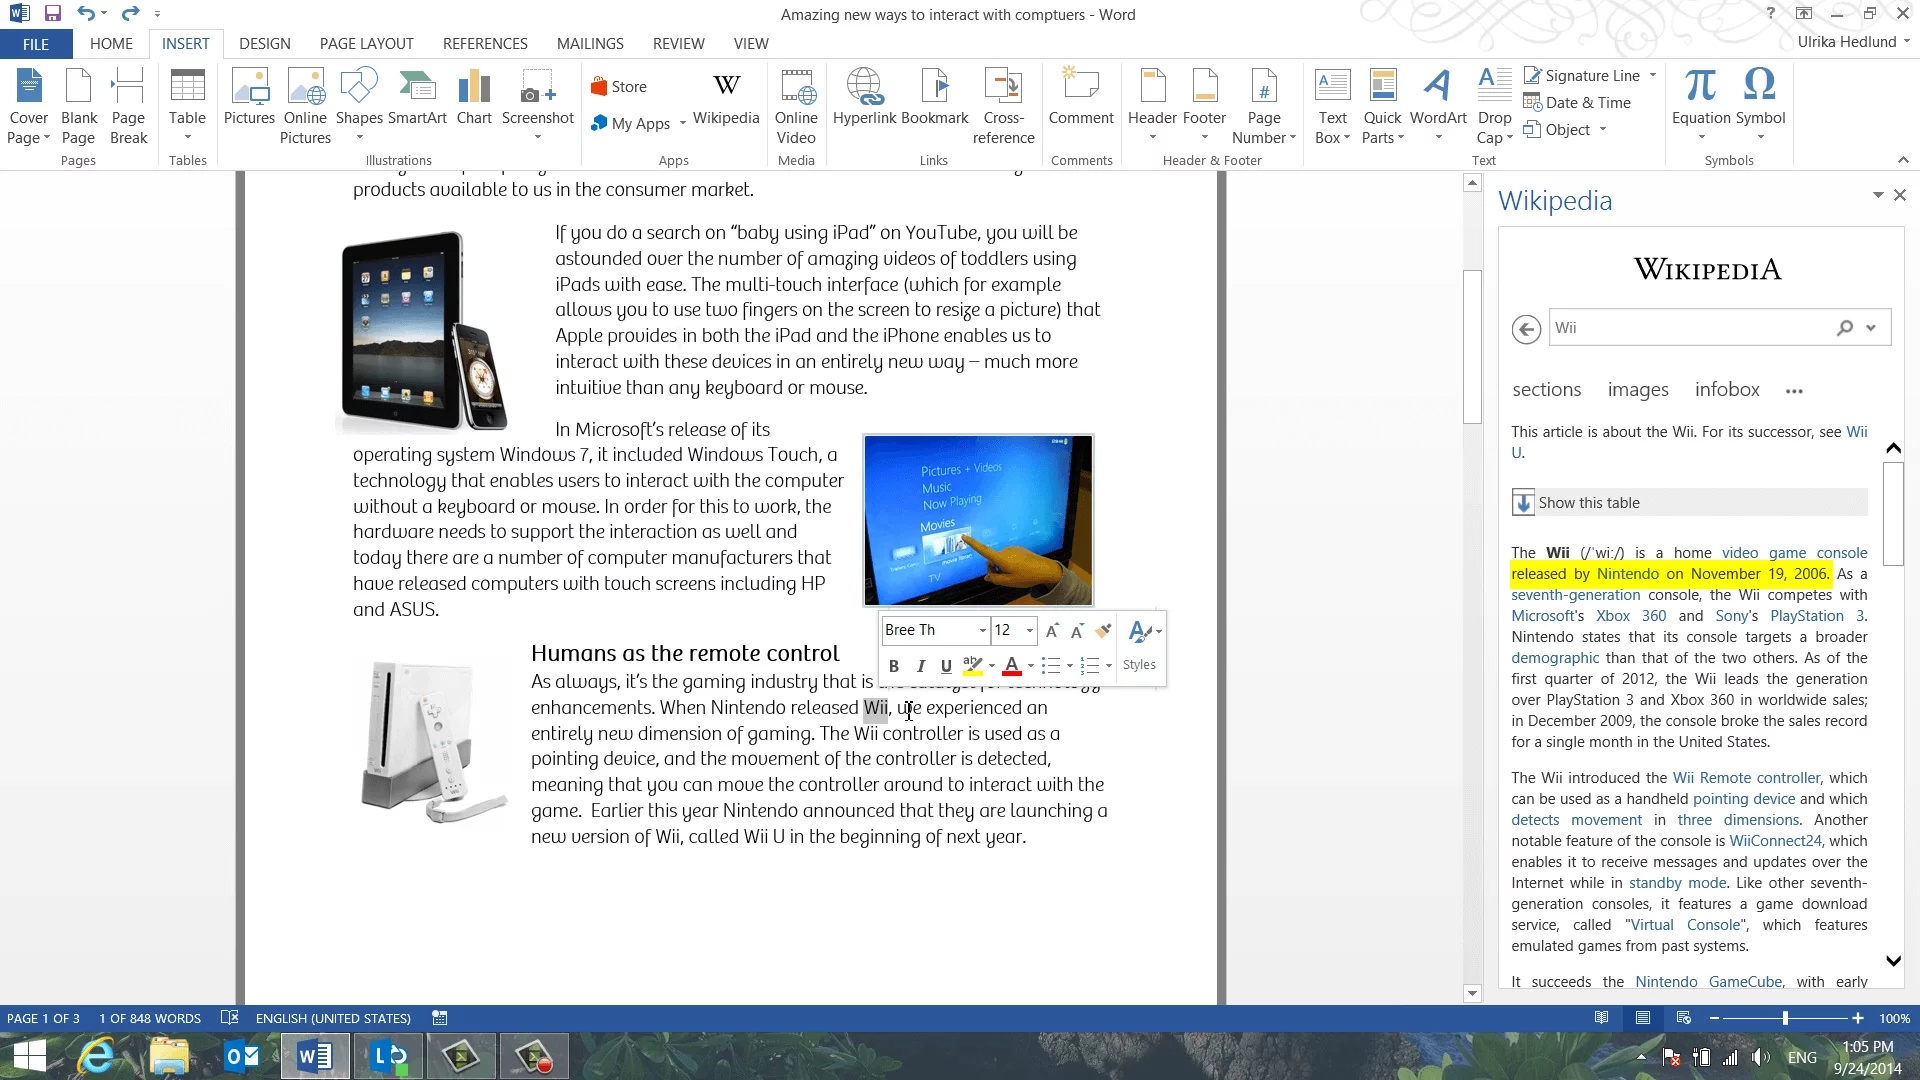The image size is (1920, 1080).
Task: Open WordArt gallery
Action: tap(1438, 98)
